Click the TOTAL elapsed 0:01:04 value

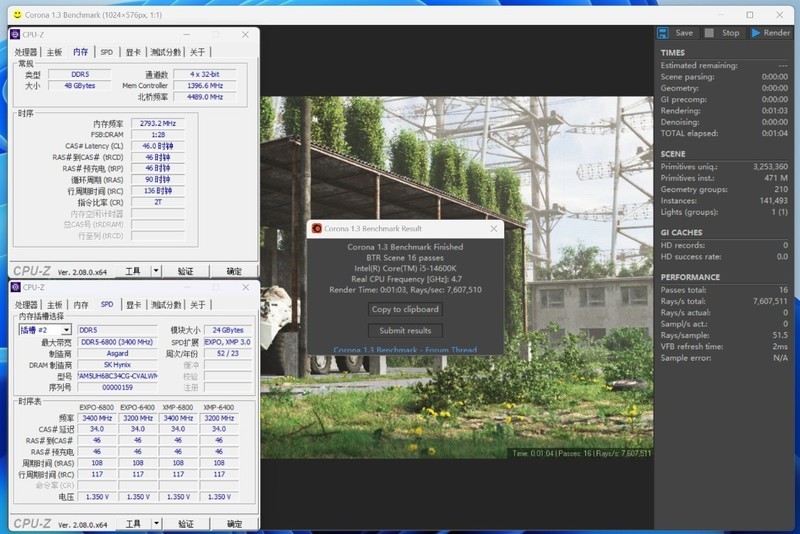coord(775,133)
